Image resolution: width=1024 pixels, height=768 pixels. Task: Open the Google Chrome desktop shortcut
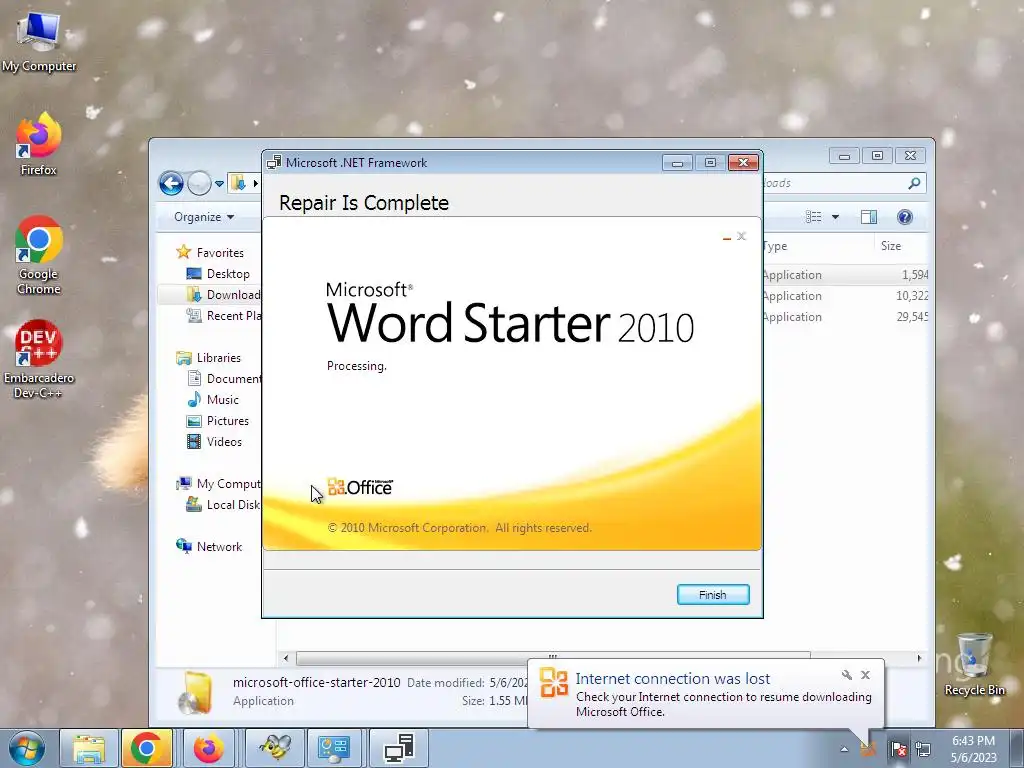tap(39, 255)
